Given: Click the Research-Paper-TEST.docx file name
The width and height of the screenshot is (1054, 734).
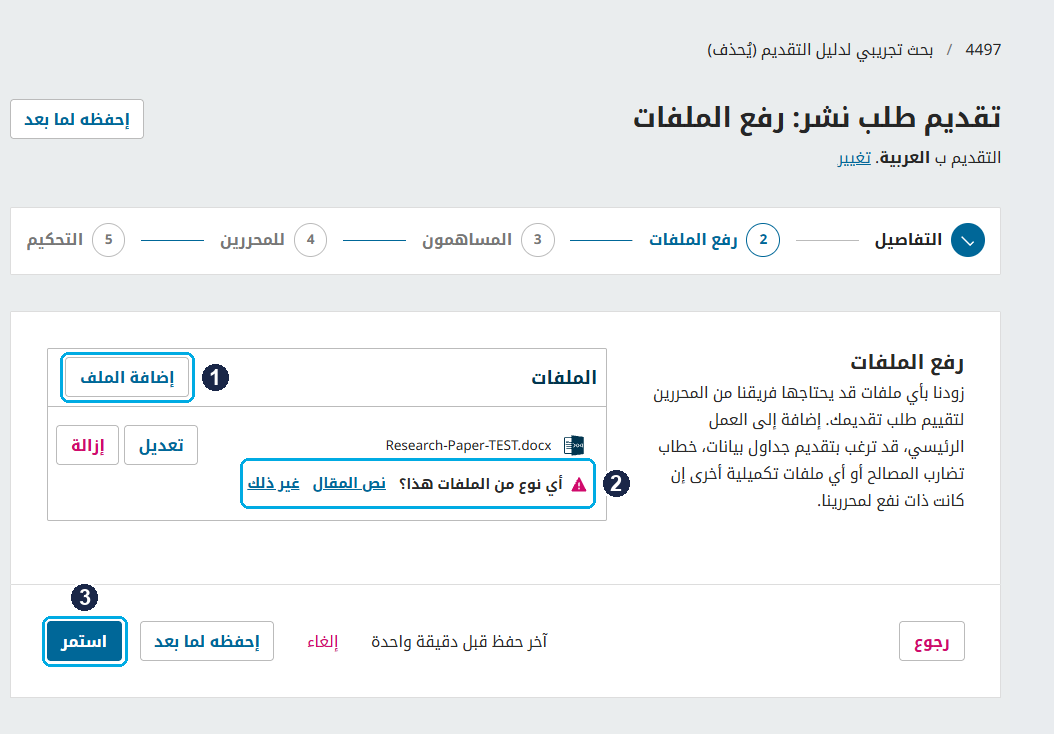Looking at the screenshot, I should [469, 445].
